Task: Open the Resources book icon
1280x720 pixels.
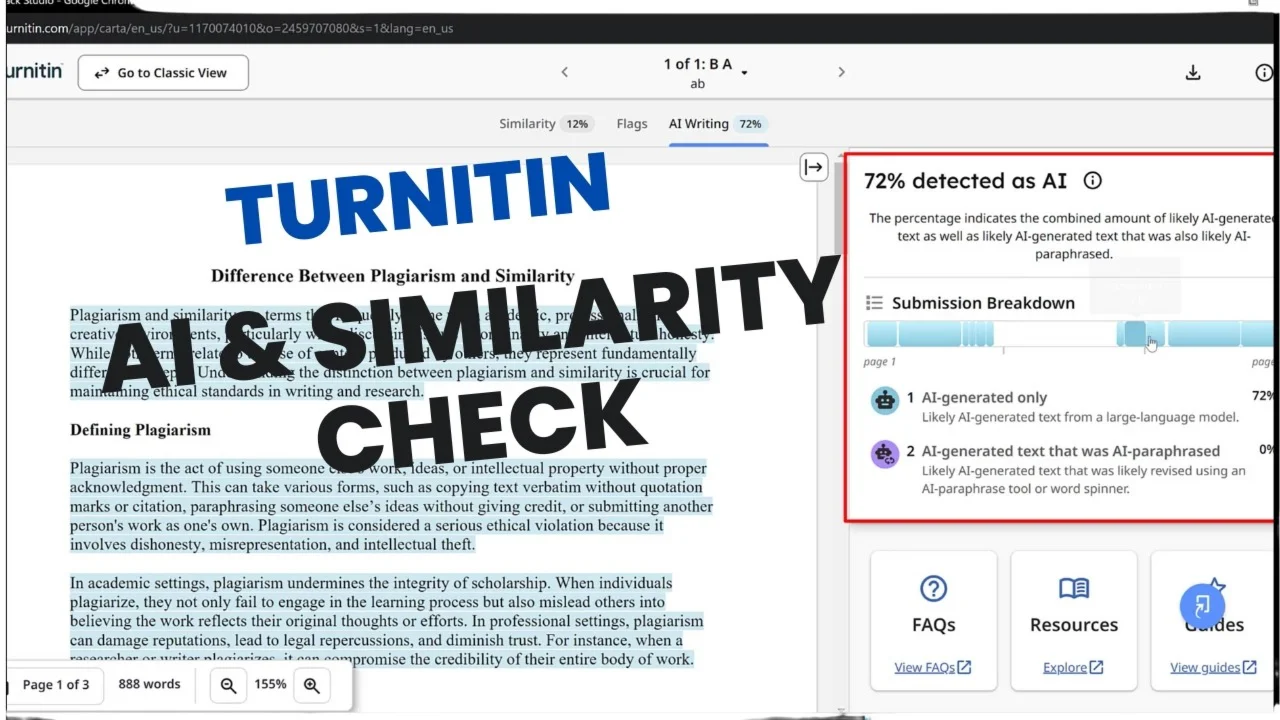Action: pyautogui.click(x=1073, y=588)
